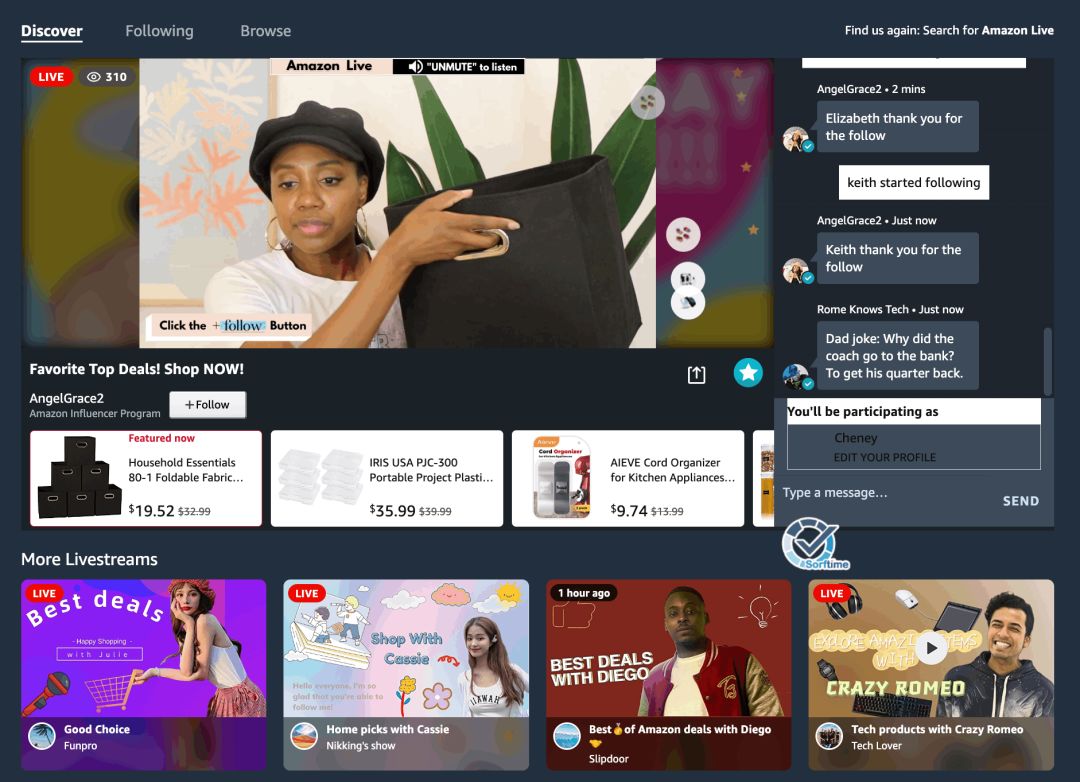Click AngelGrace2 avatar beside Keith thank you message

[x=797, y=271]
